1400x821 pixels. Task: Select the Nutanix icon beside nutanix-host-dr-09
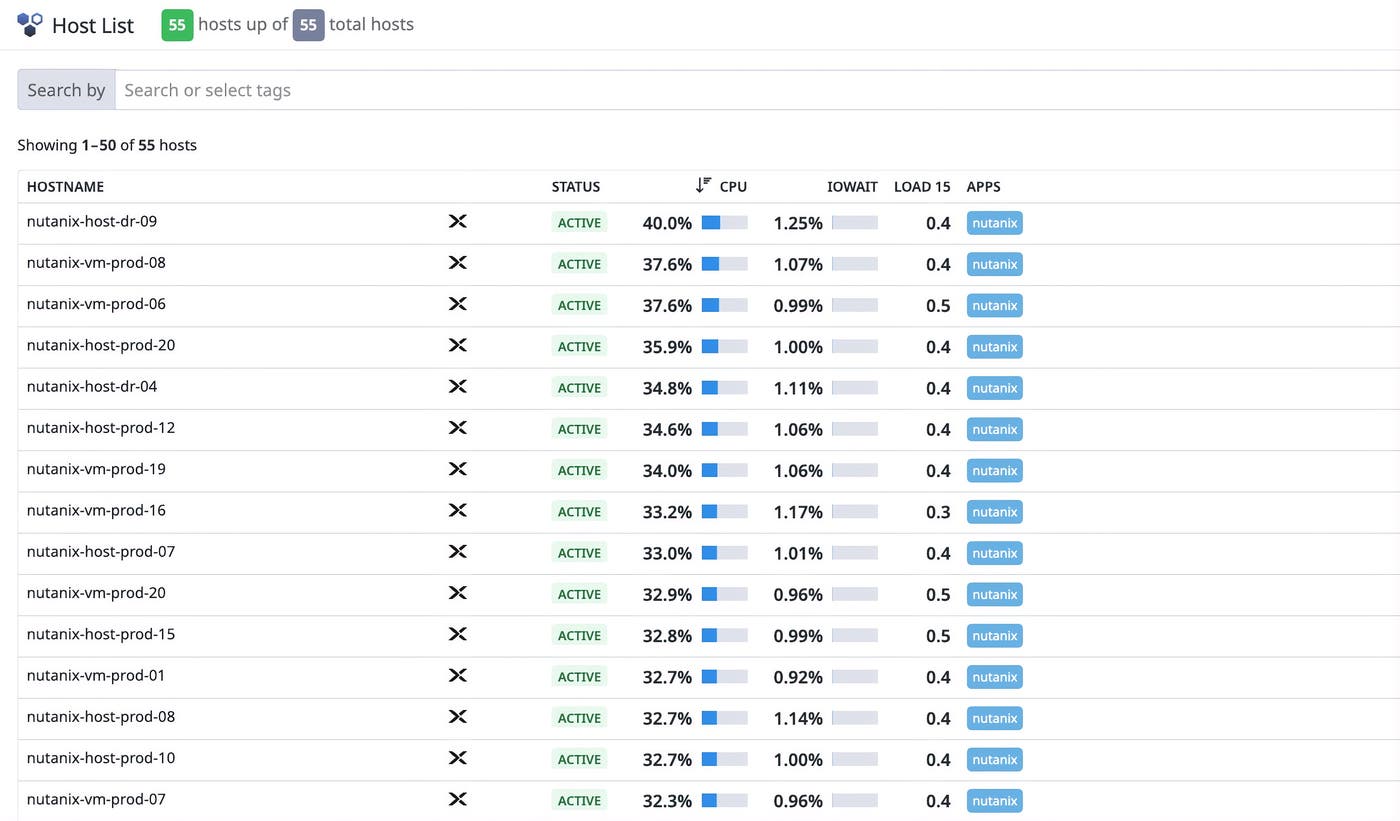(457, 221)
